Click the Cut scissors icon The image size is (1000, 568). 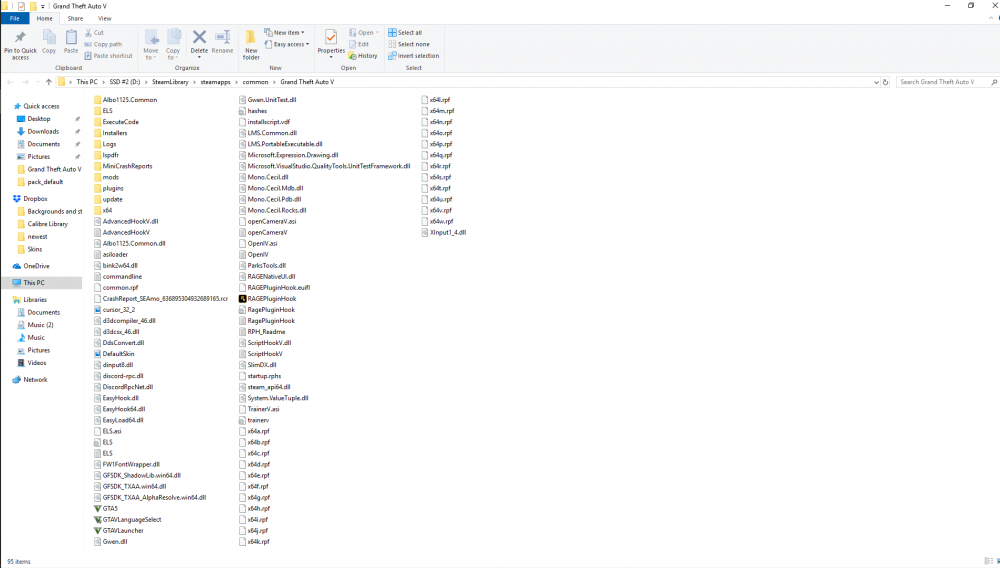tap(89, 33)
